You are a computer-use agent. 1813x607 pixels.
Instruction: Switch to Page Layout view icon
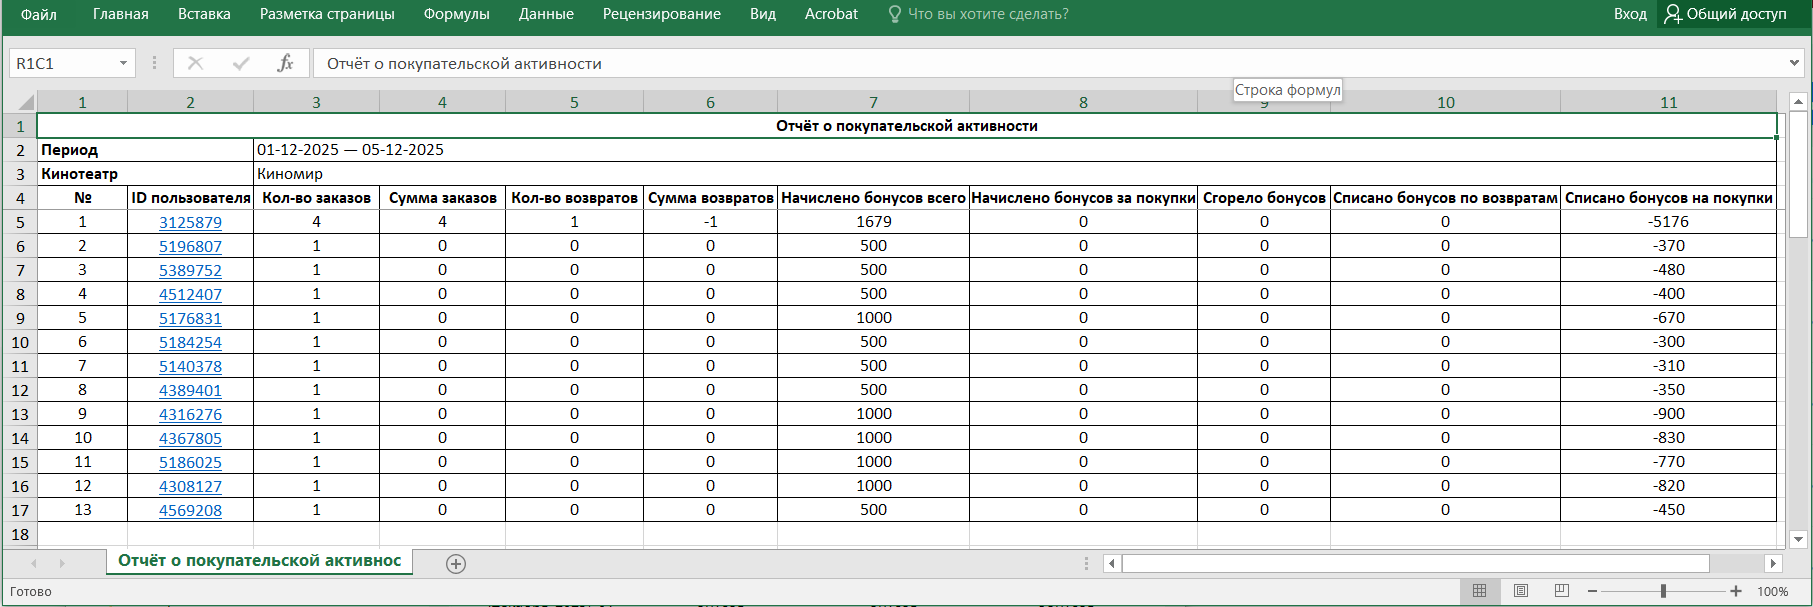pyautogui.click(x=1521, y=591)
